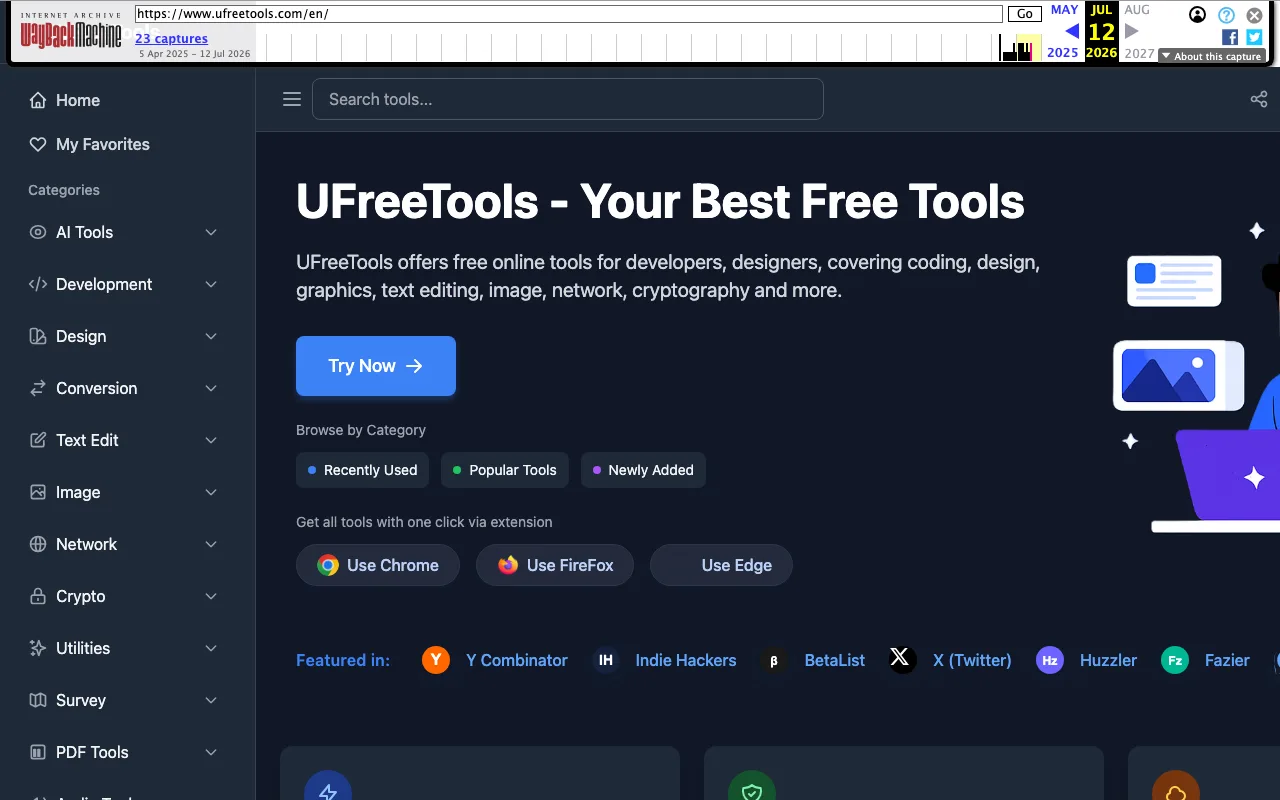Viewport: 1280px width, 800px height.
Task: Expand the Conversion category chevron
Action: coord(211,388)
